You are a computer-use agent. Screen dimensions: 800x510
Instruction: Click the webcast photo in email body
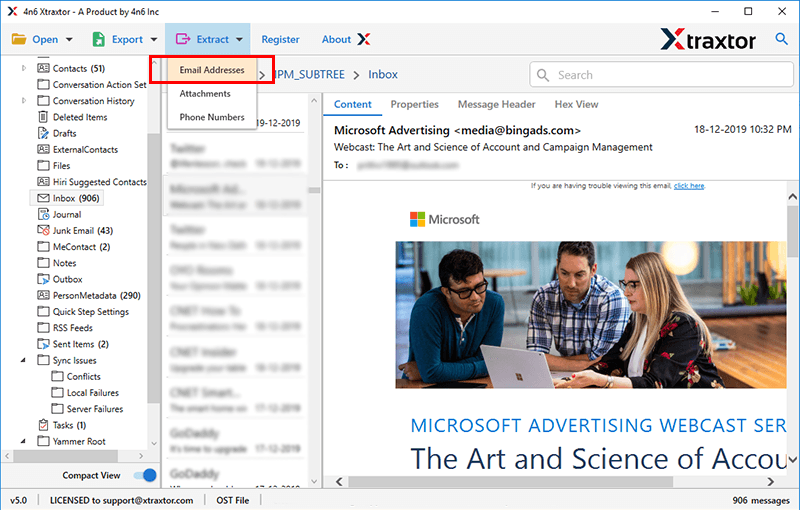click(590, 315)
